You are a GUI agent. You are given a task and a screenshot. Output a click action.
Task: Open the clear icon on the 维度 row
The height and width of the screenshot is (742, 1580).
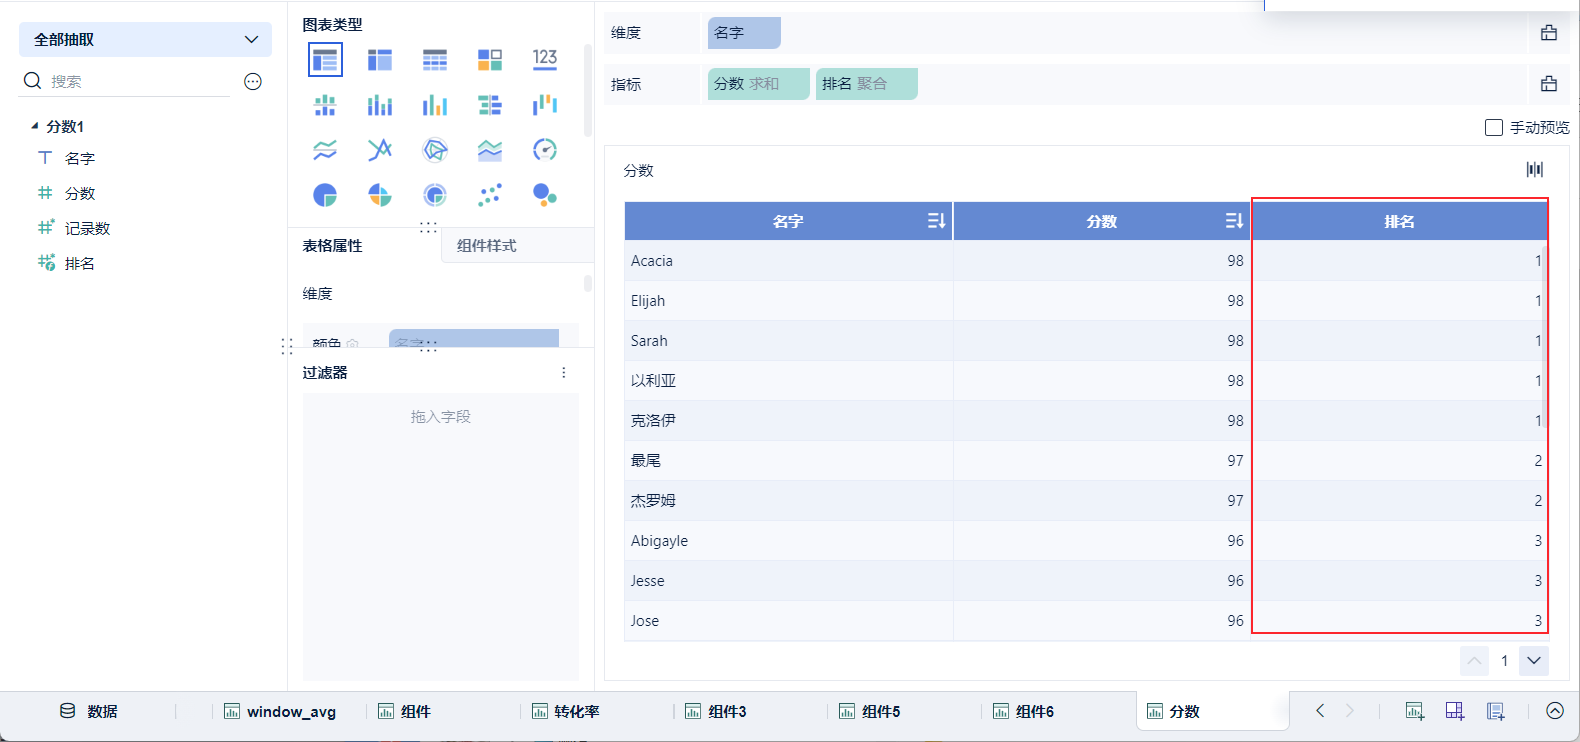tap(1549, 33)
